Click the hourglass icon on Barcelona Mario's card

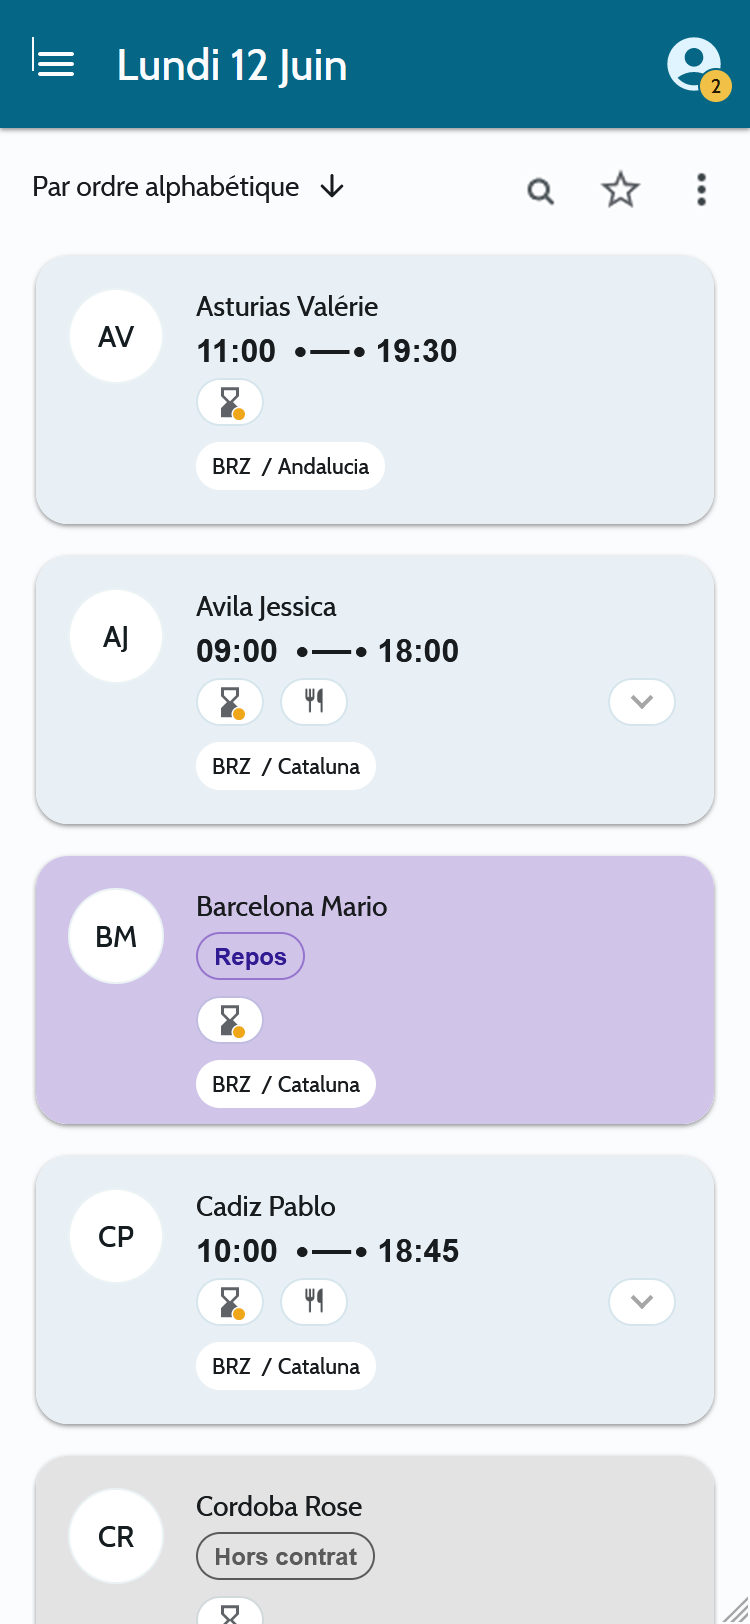click(x=230, y=1020)
